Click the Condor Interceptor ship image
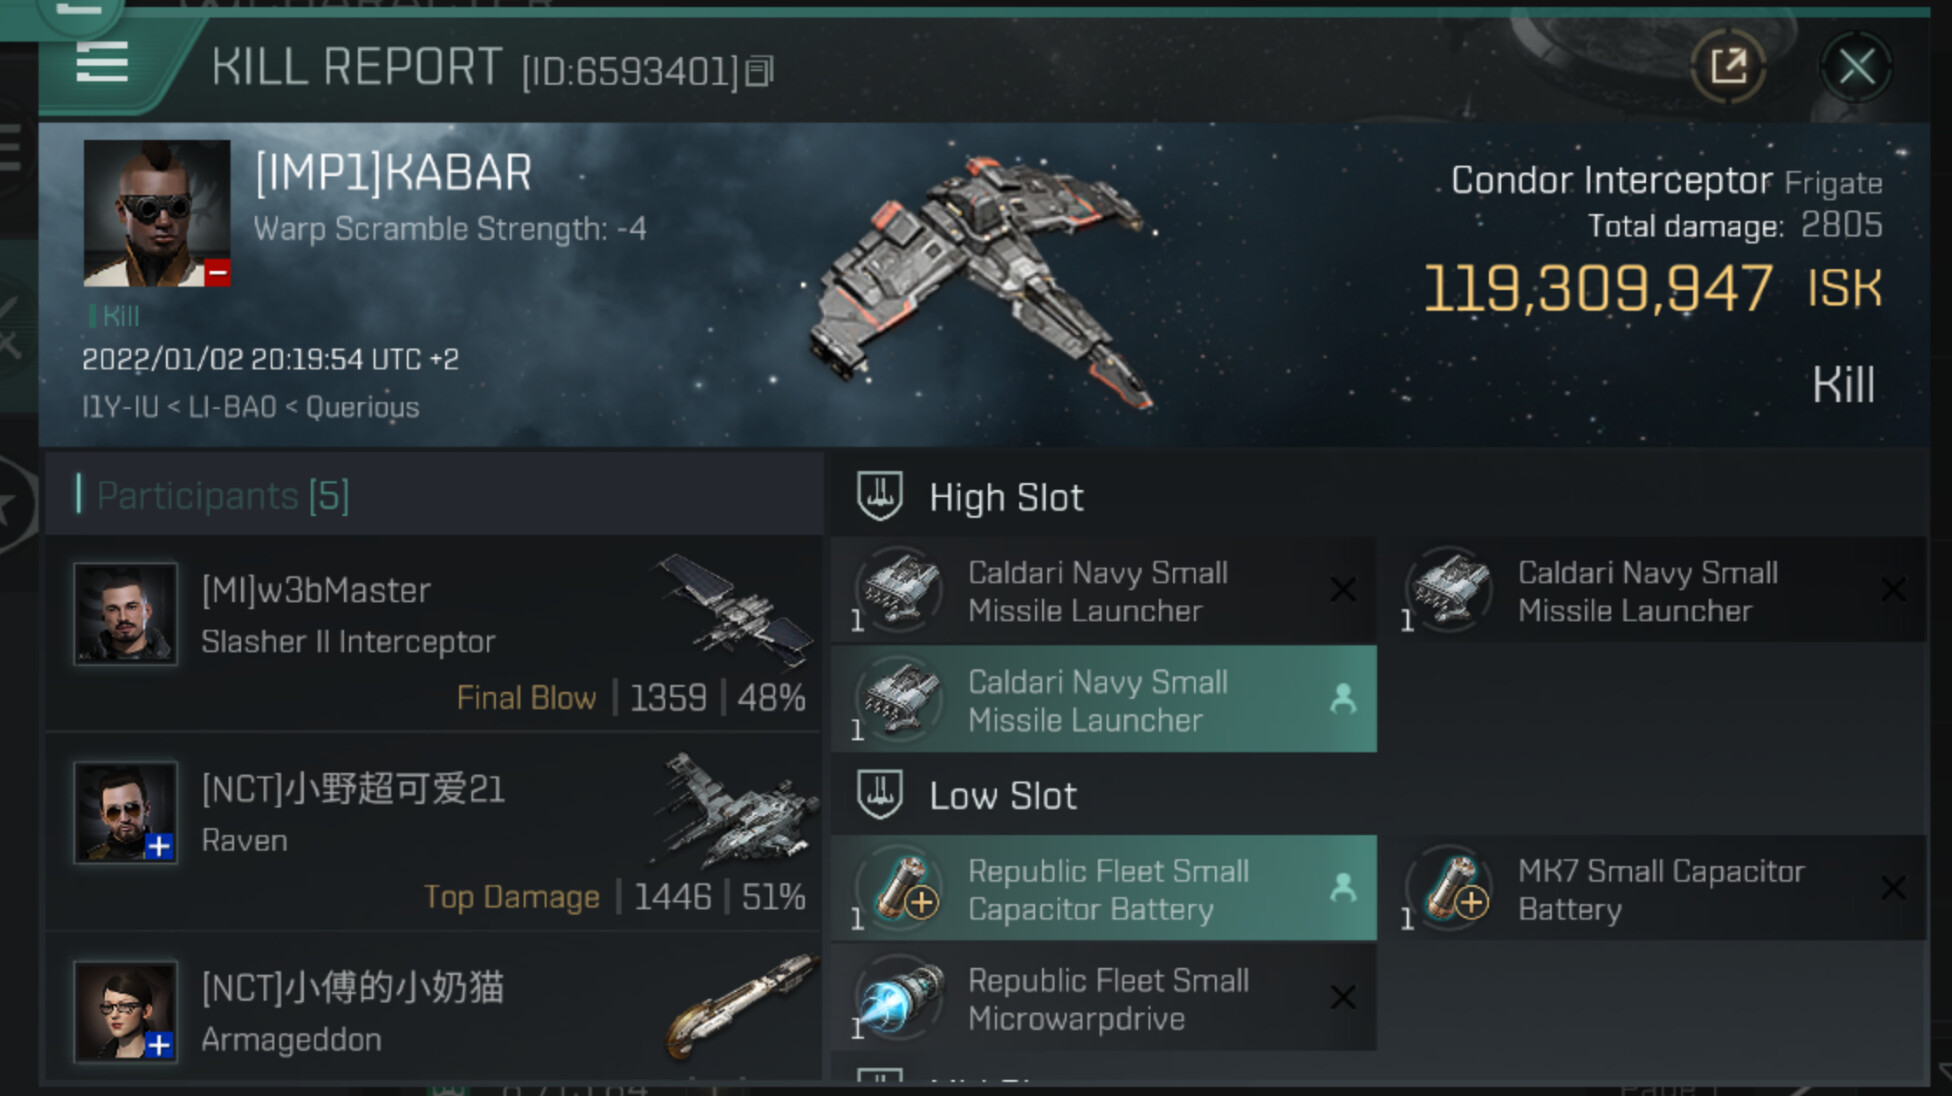 coord(985,283)
